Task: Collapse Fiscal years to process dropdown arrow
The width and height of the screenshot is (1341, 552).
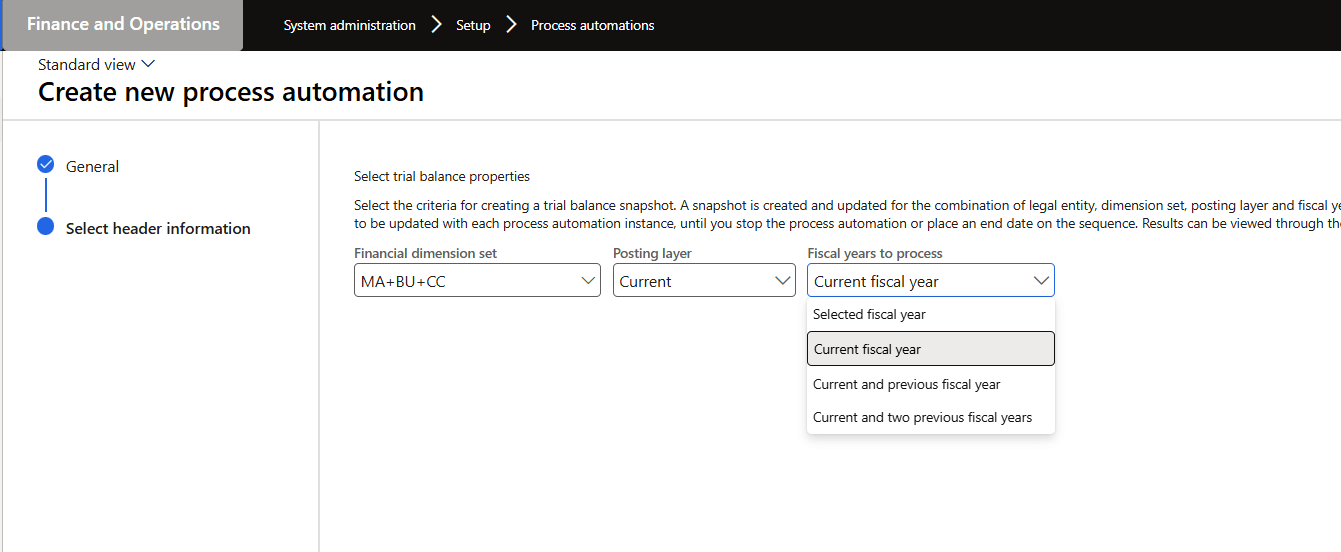Action: 1041,281
